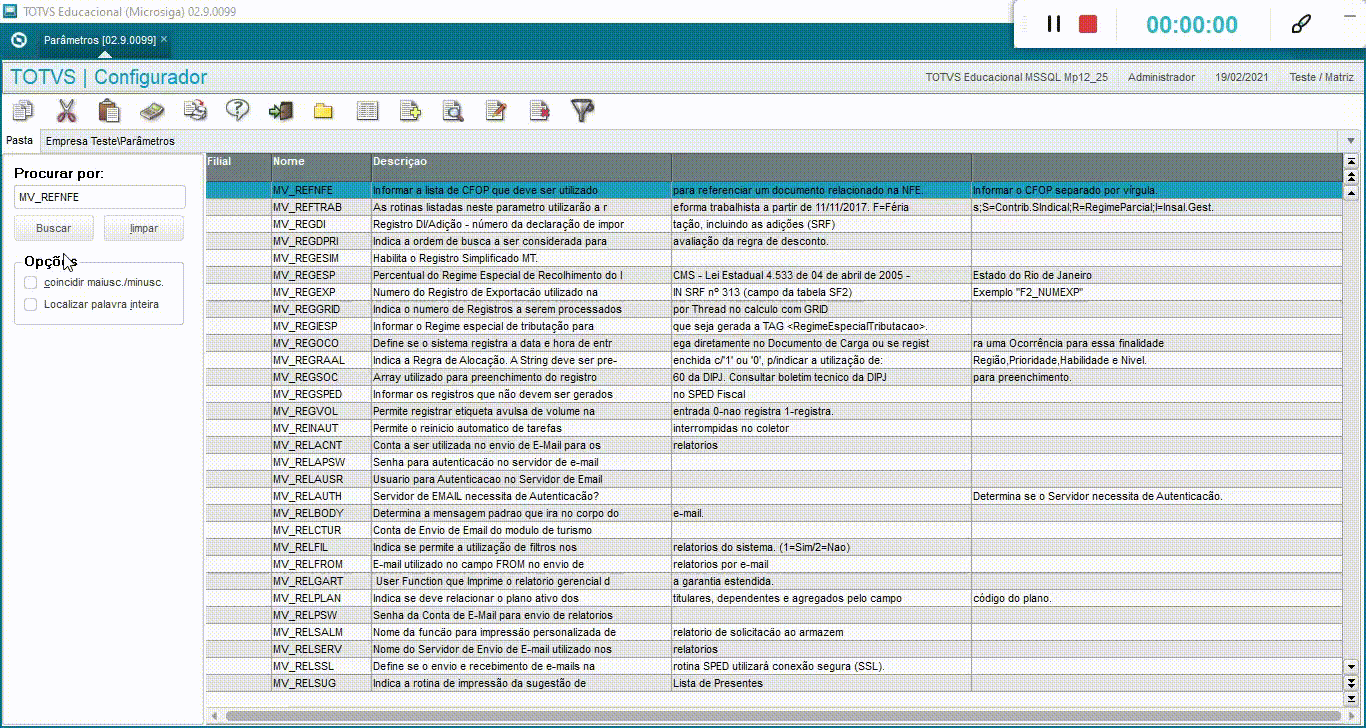Select row MV_RELAUTH

coord(774,496)
